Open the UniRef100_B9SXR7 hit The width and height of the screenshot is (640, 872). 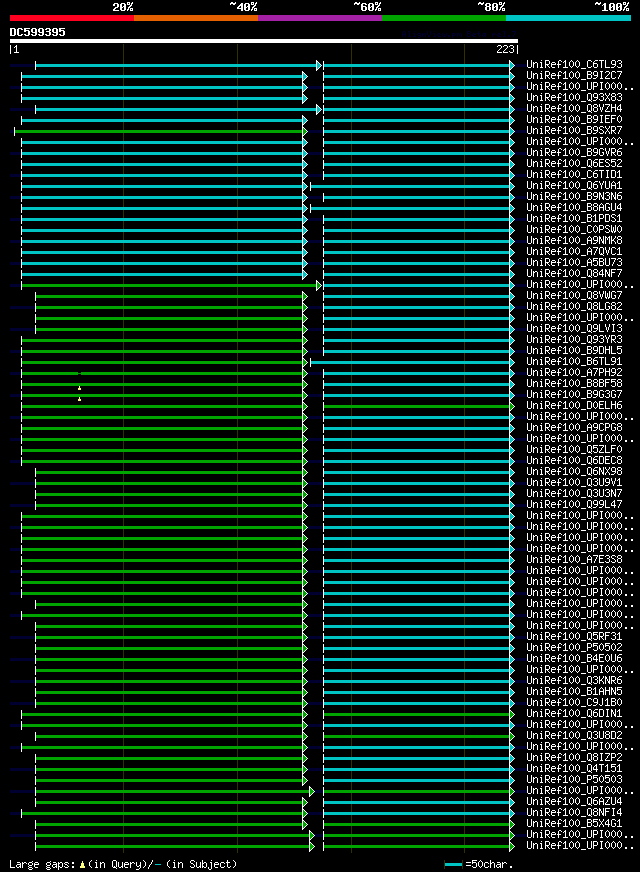click(x=574, y=130)
